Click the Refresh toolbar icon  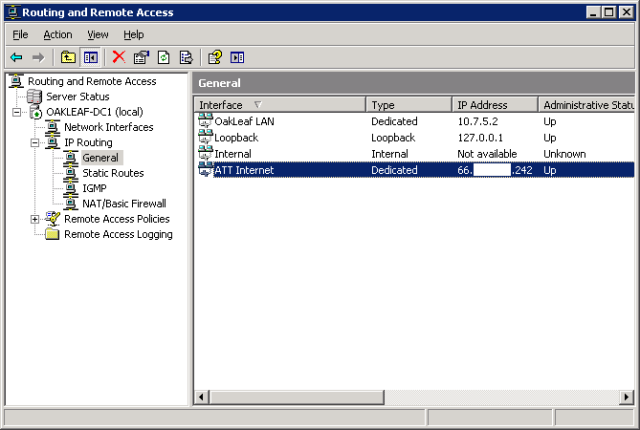[x=163, y=57]
